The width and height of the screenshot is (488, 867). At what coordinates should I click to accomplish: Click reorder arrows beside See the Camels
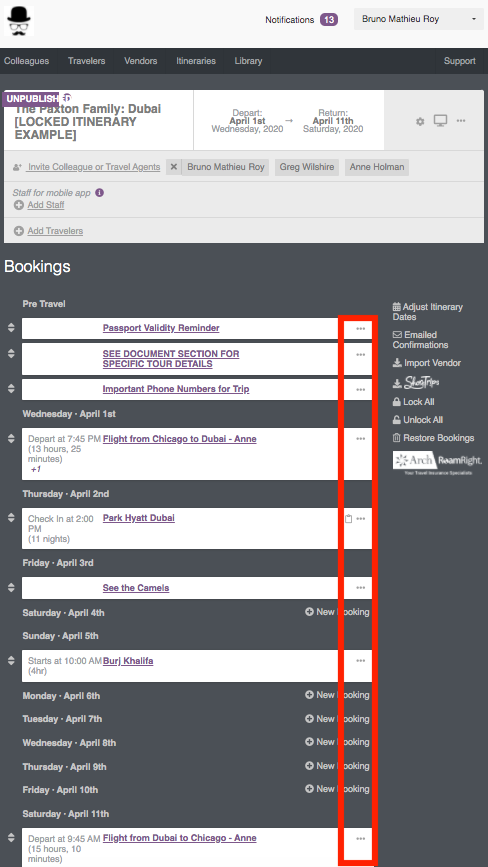[11, 587]
